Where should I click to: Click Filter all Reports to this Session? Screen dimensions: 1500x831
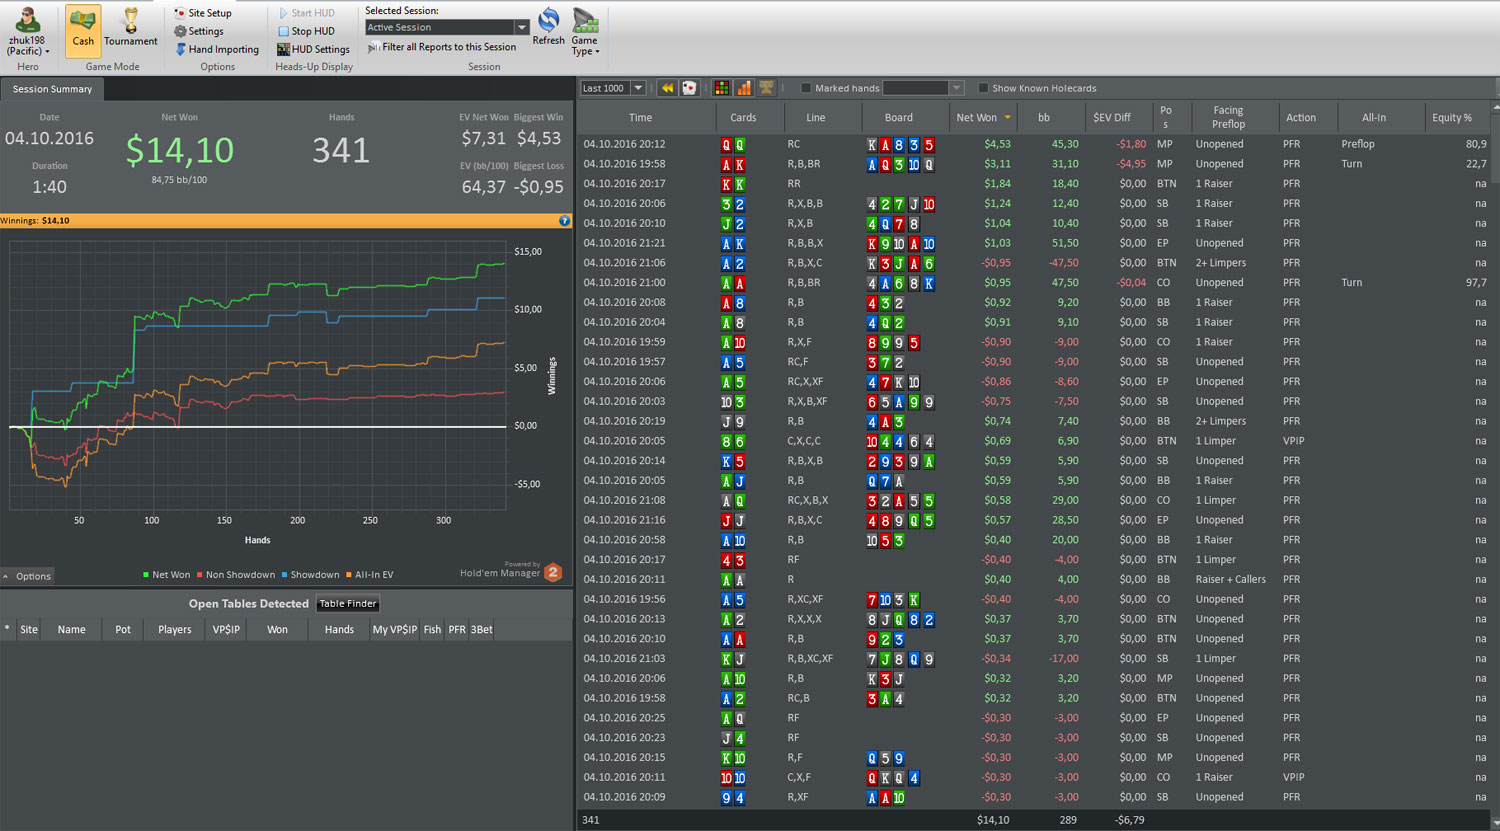(x=443, y=47)
